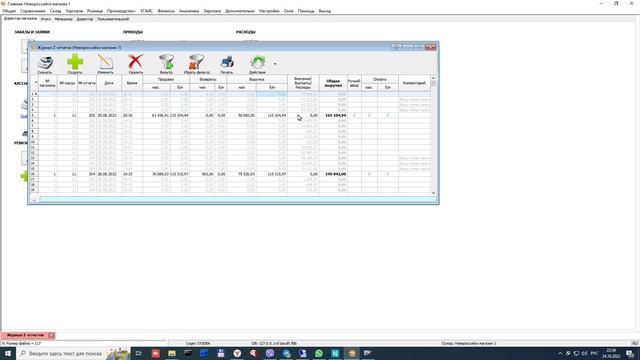Open the Общие menu
Image resolution: width=640 pixels, height=360 pixels.
9,11
